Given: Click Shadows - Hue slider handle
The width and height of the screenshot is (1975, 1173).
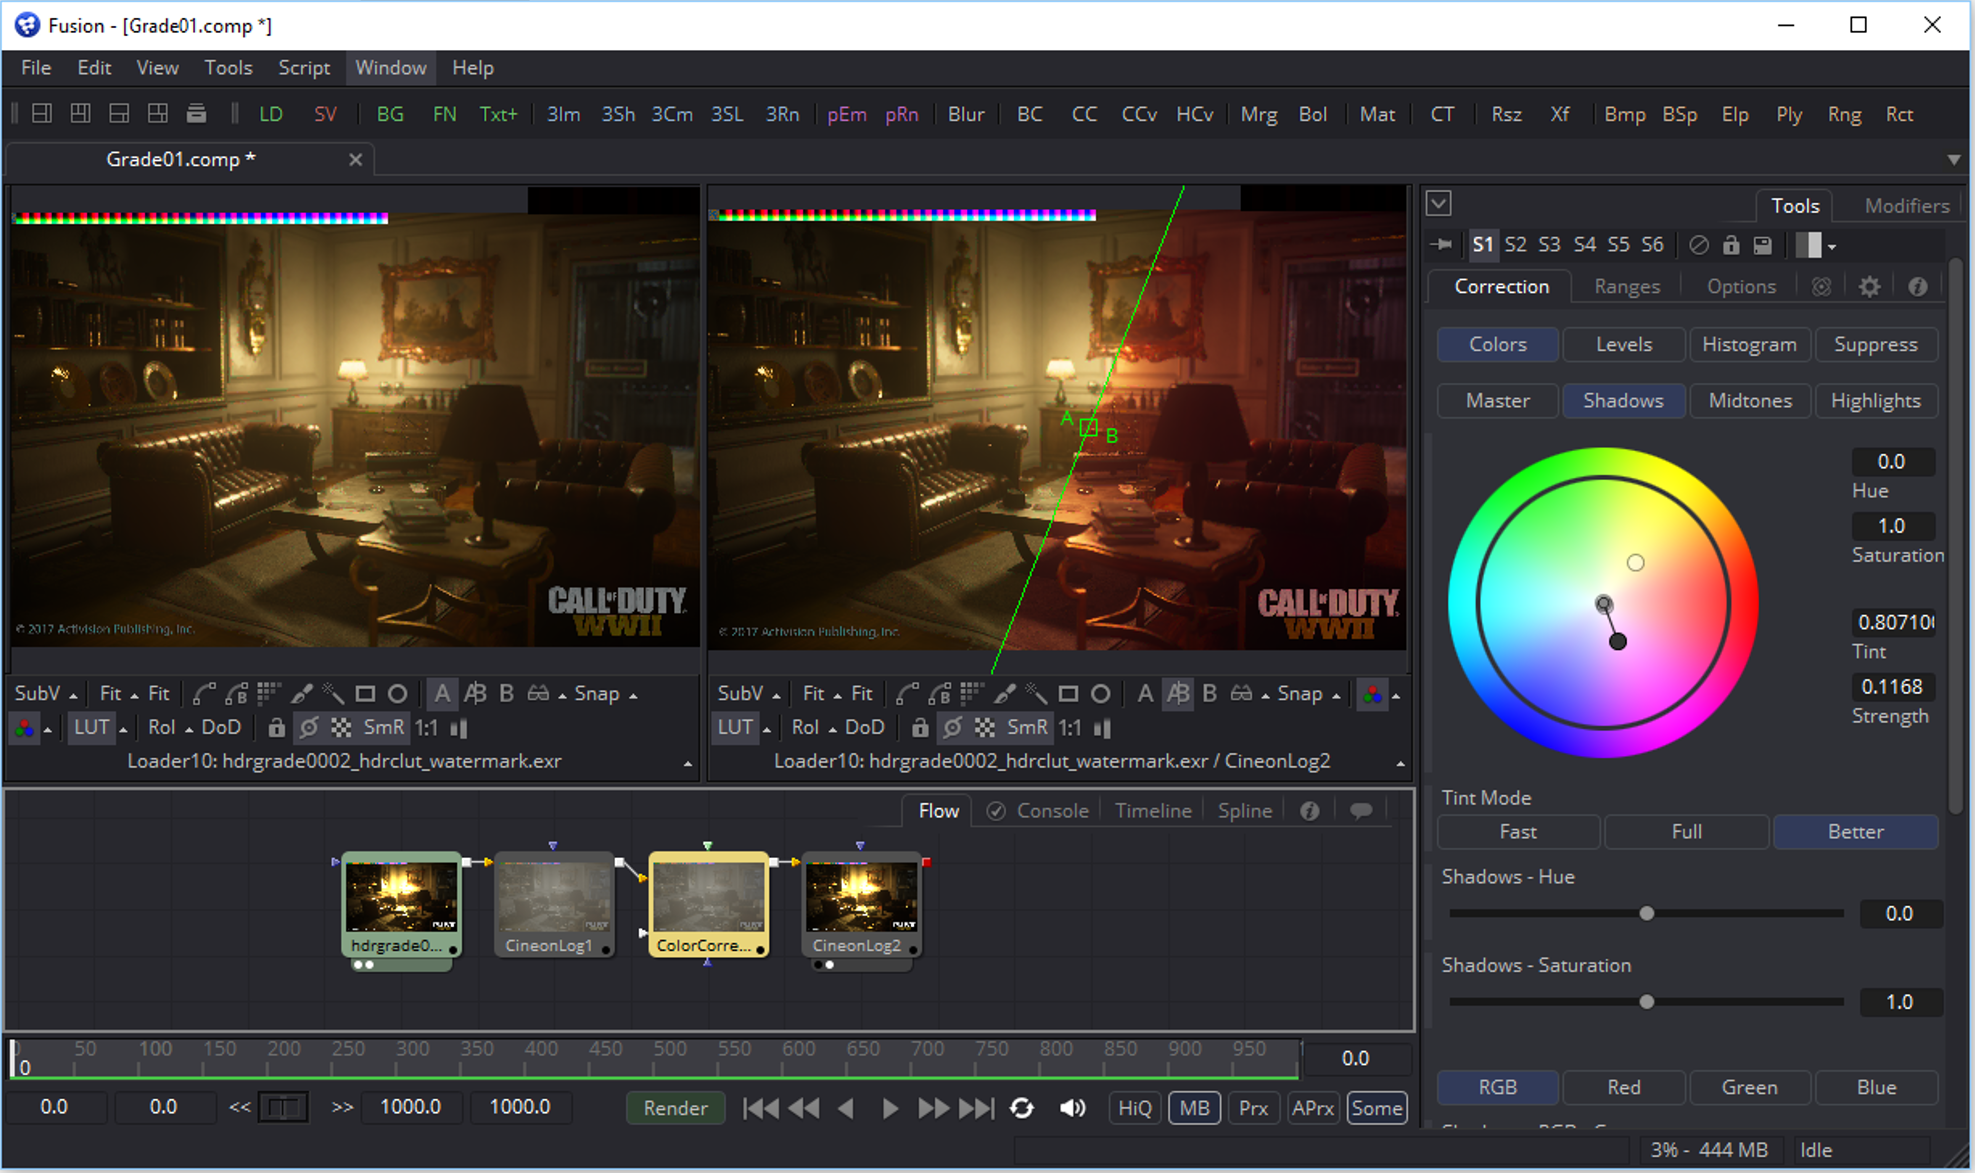Looking at the screenshot, I should click(x=1646, y=913).
